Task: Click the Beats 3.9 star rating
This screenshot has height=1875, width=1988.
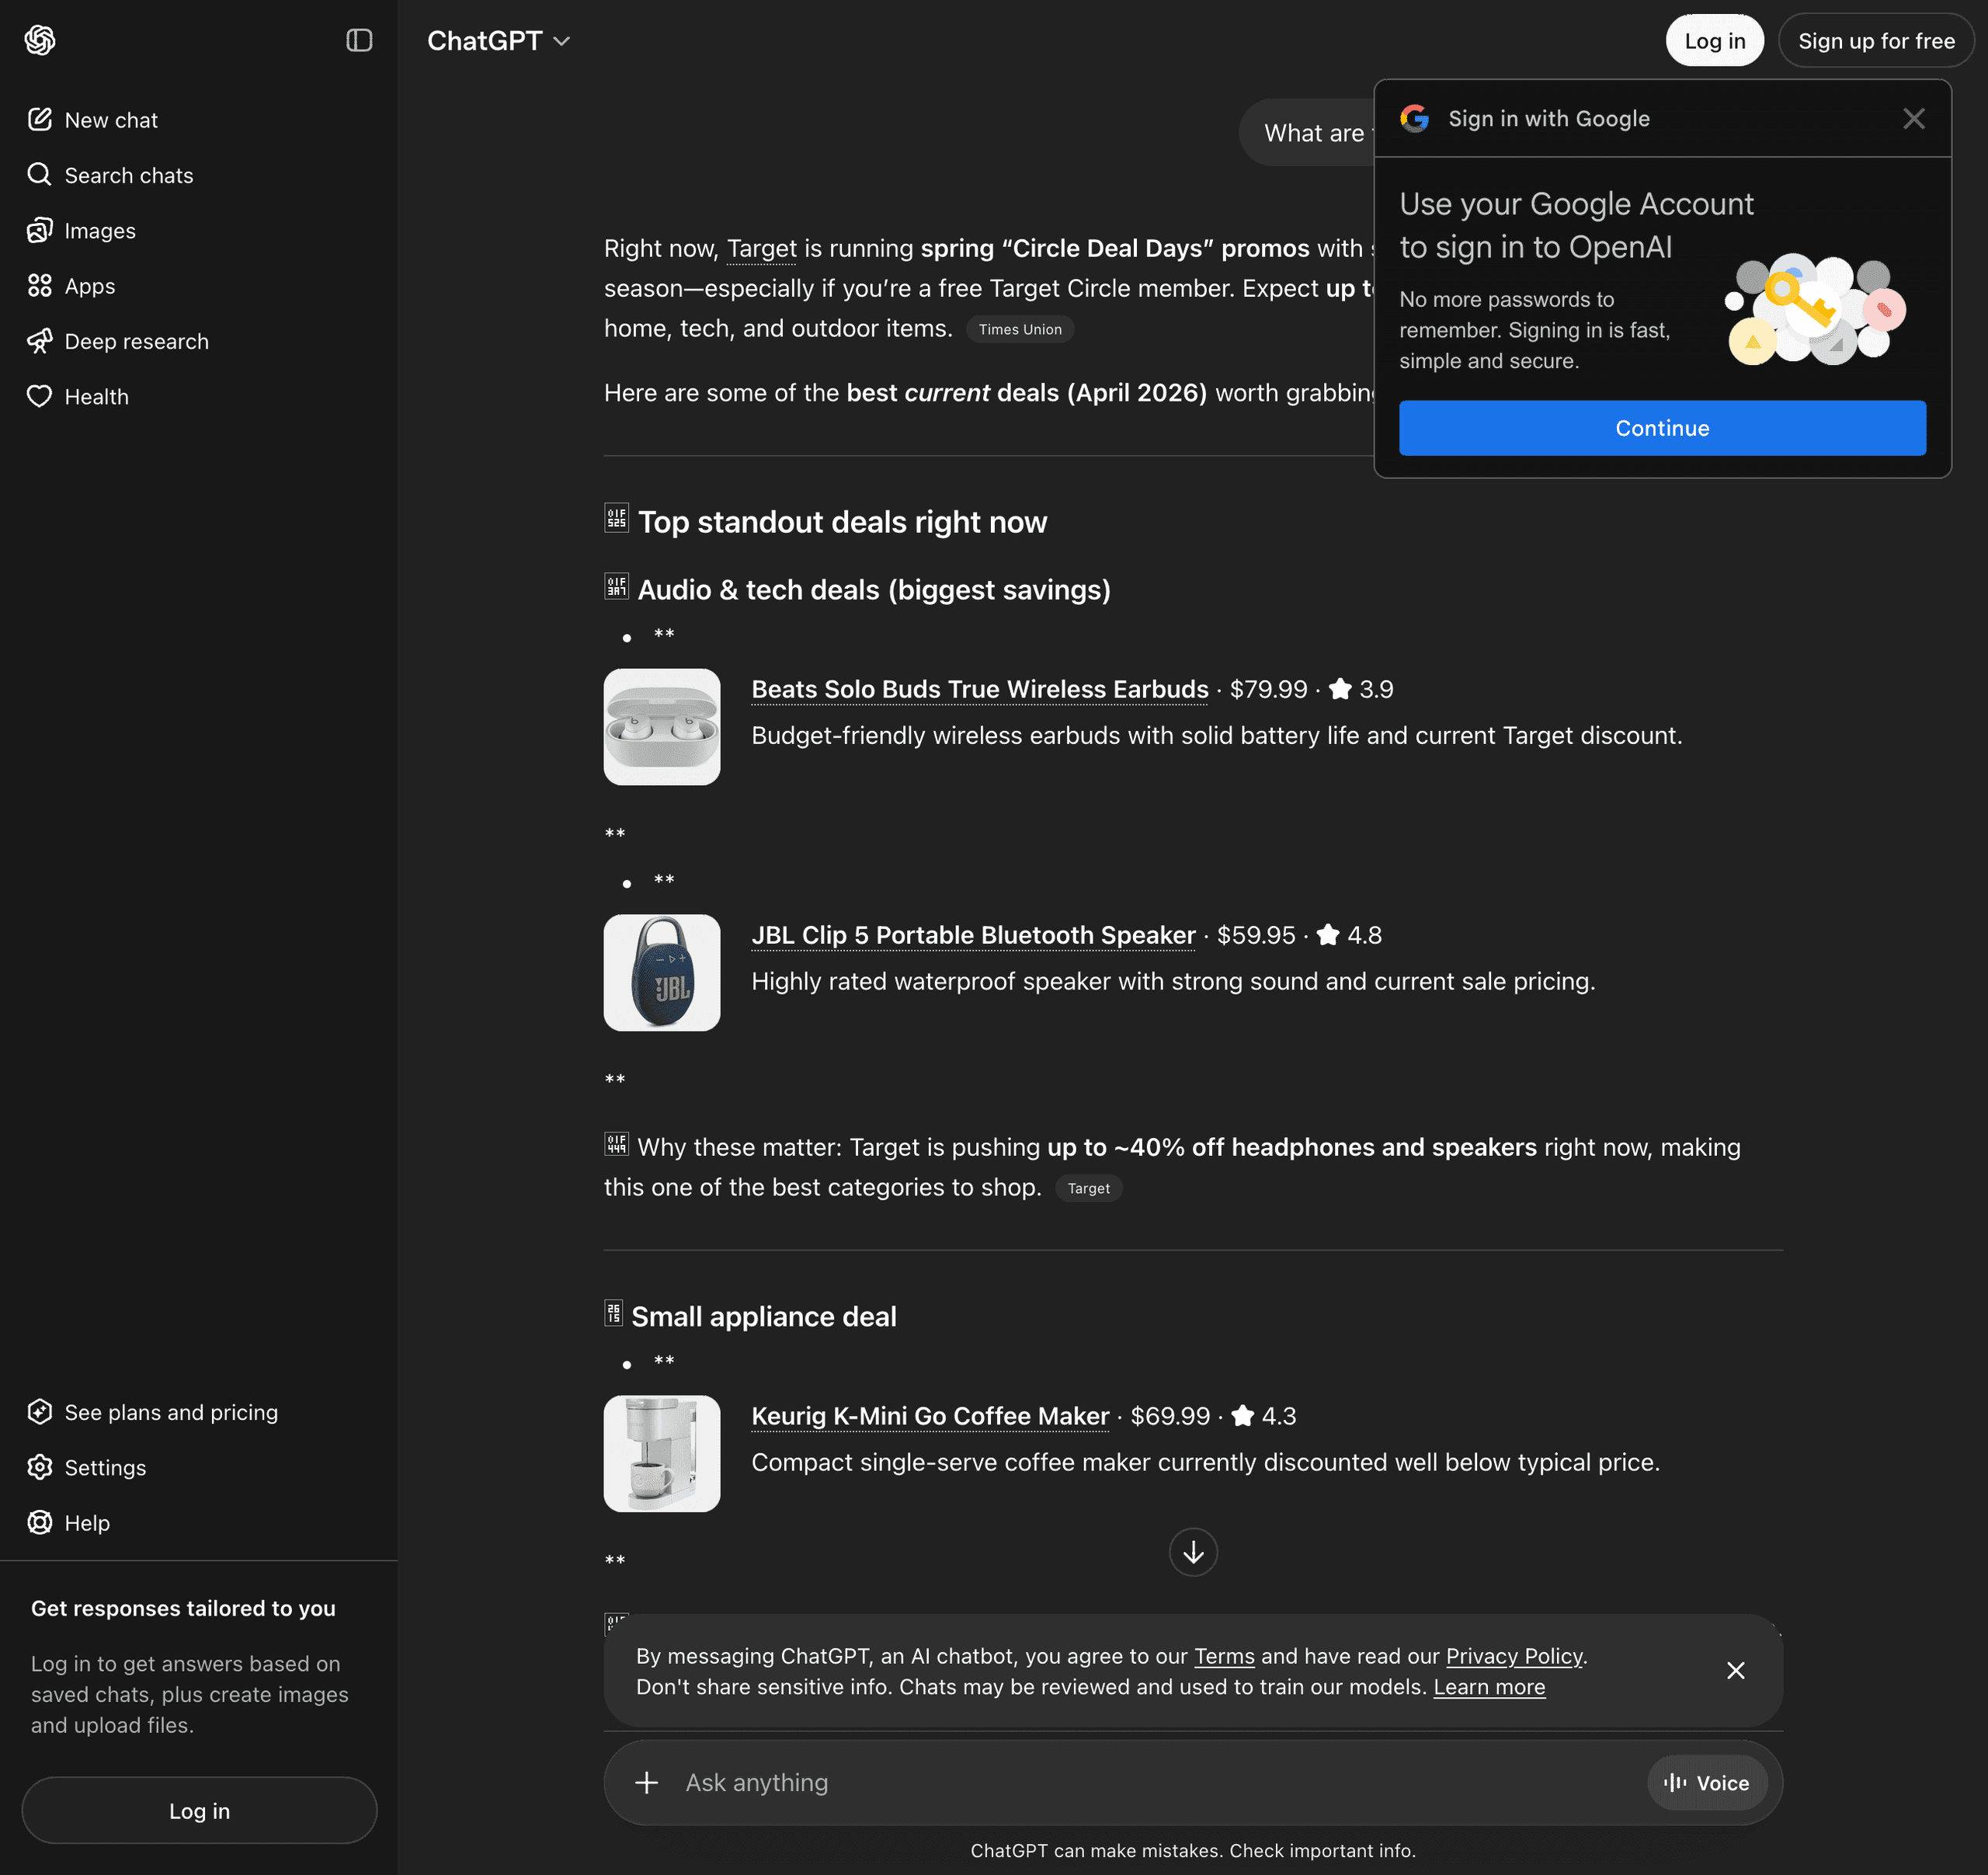Action: pos(1361,690)
